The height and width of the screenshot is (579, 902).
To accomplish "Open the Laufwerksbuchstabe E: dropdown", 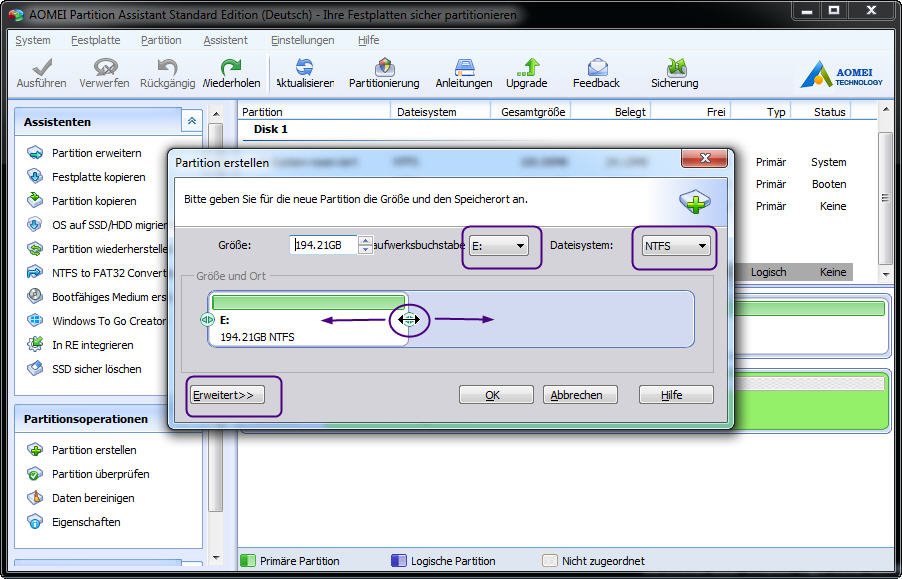I will pos(499,246).
